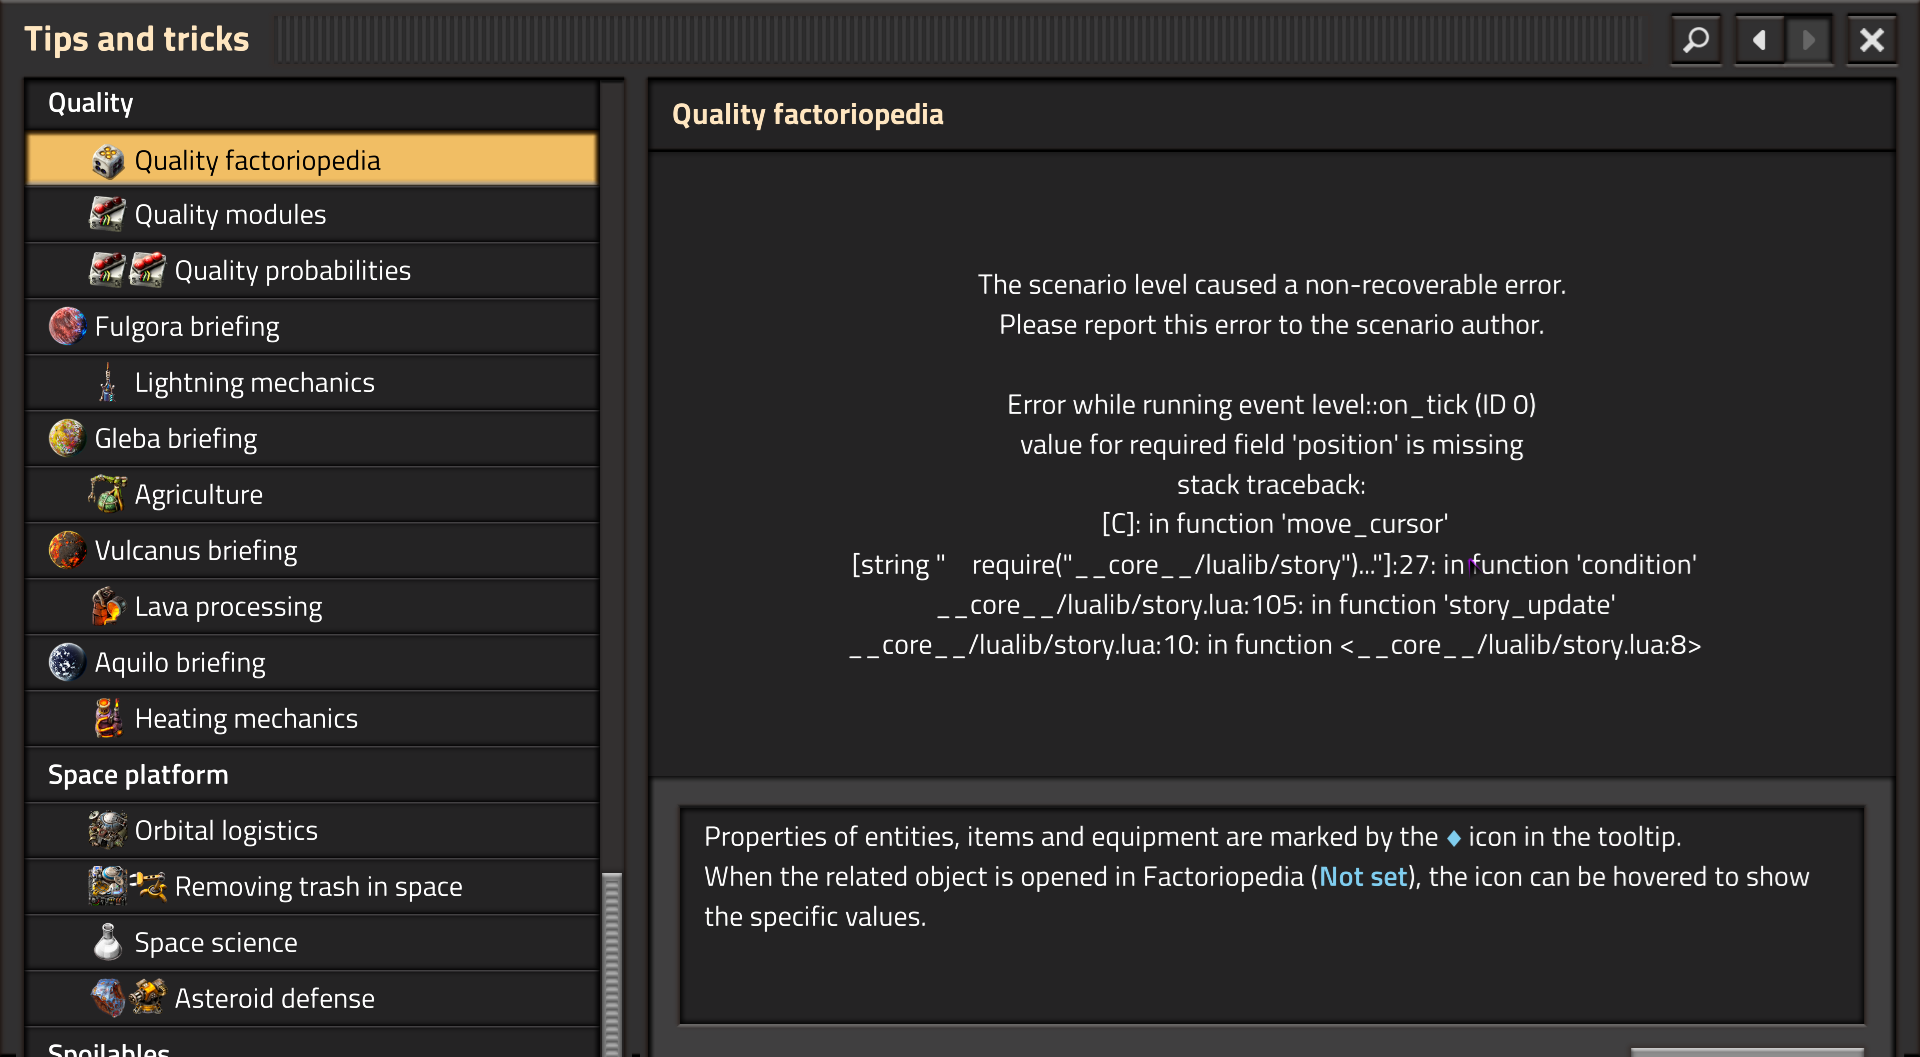Open the Fulgora briefing entry
This screenshot has height=1057, width=1920.
click(312, 326)
